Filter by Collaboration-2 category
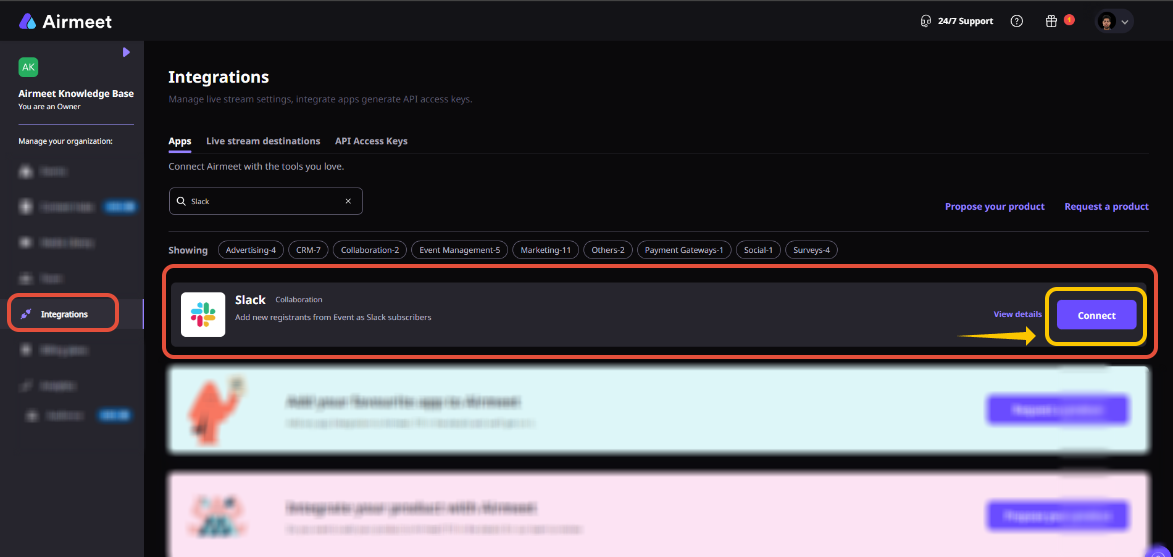Viewport: 1173px width, 557px height. coord(370,250)
